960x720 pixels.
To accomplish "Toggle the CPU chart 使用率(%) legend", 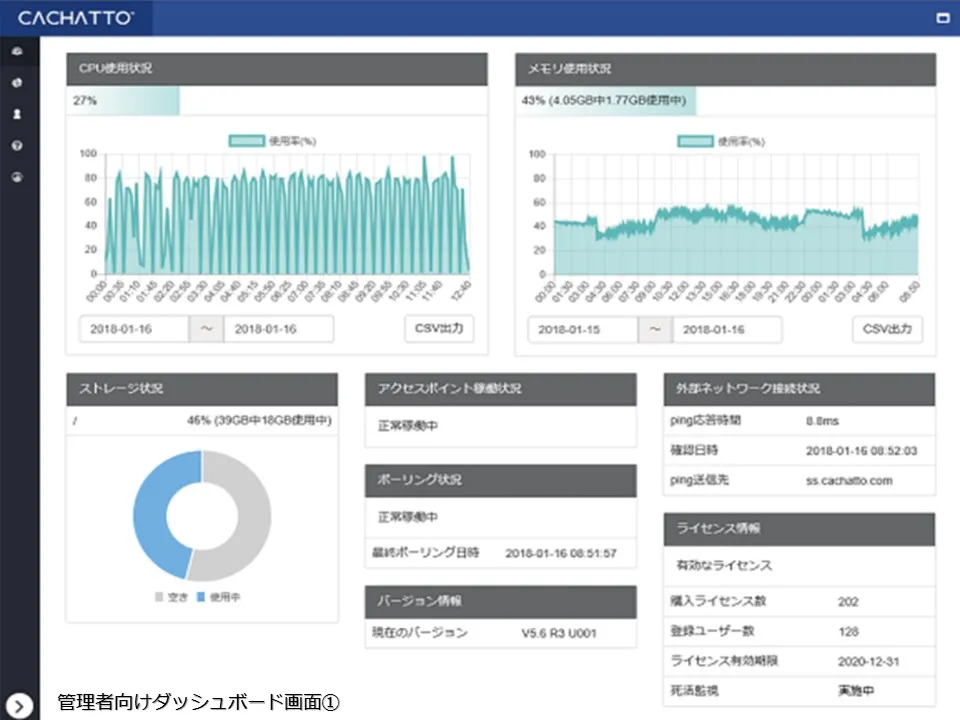I will [272, 141].
